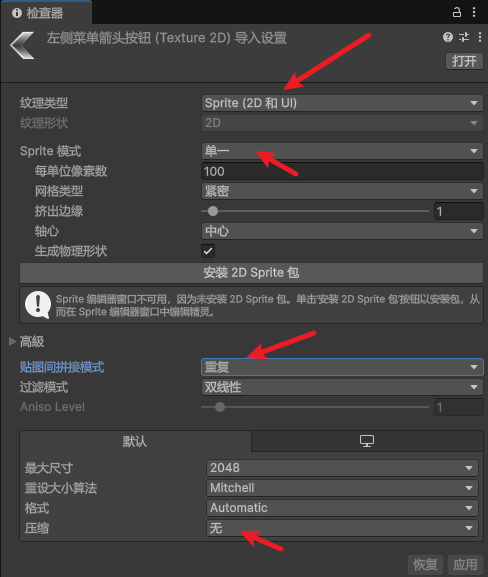The image size is (488, 577).
Task: Click the 过滤模式 label
Action: pos(44,387)
